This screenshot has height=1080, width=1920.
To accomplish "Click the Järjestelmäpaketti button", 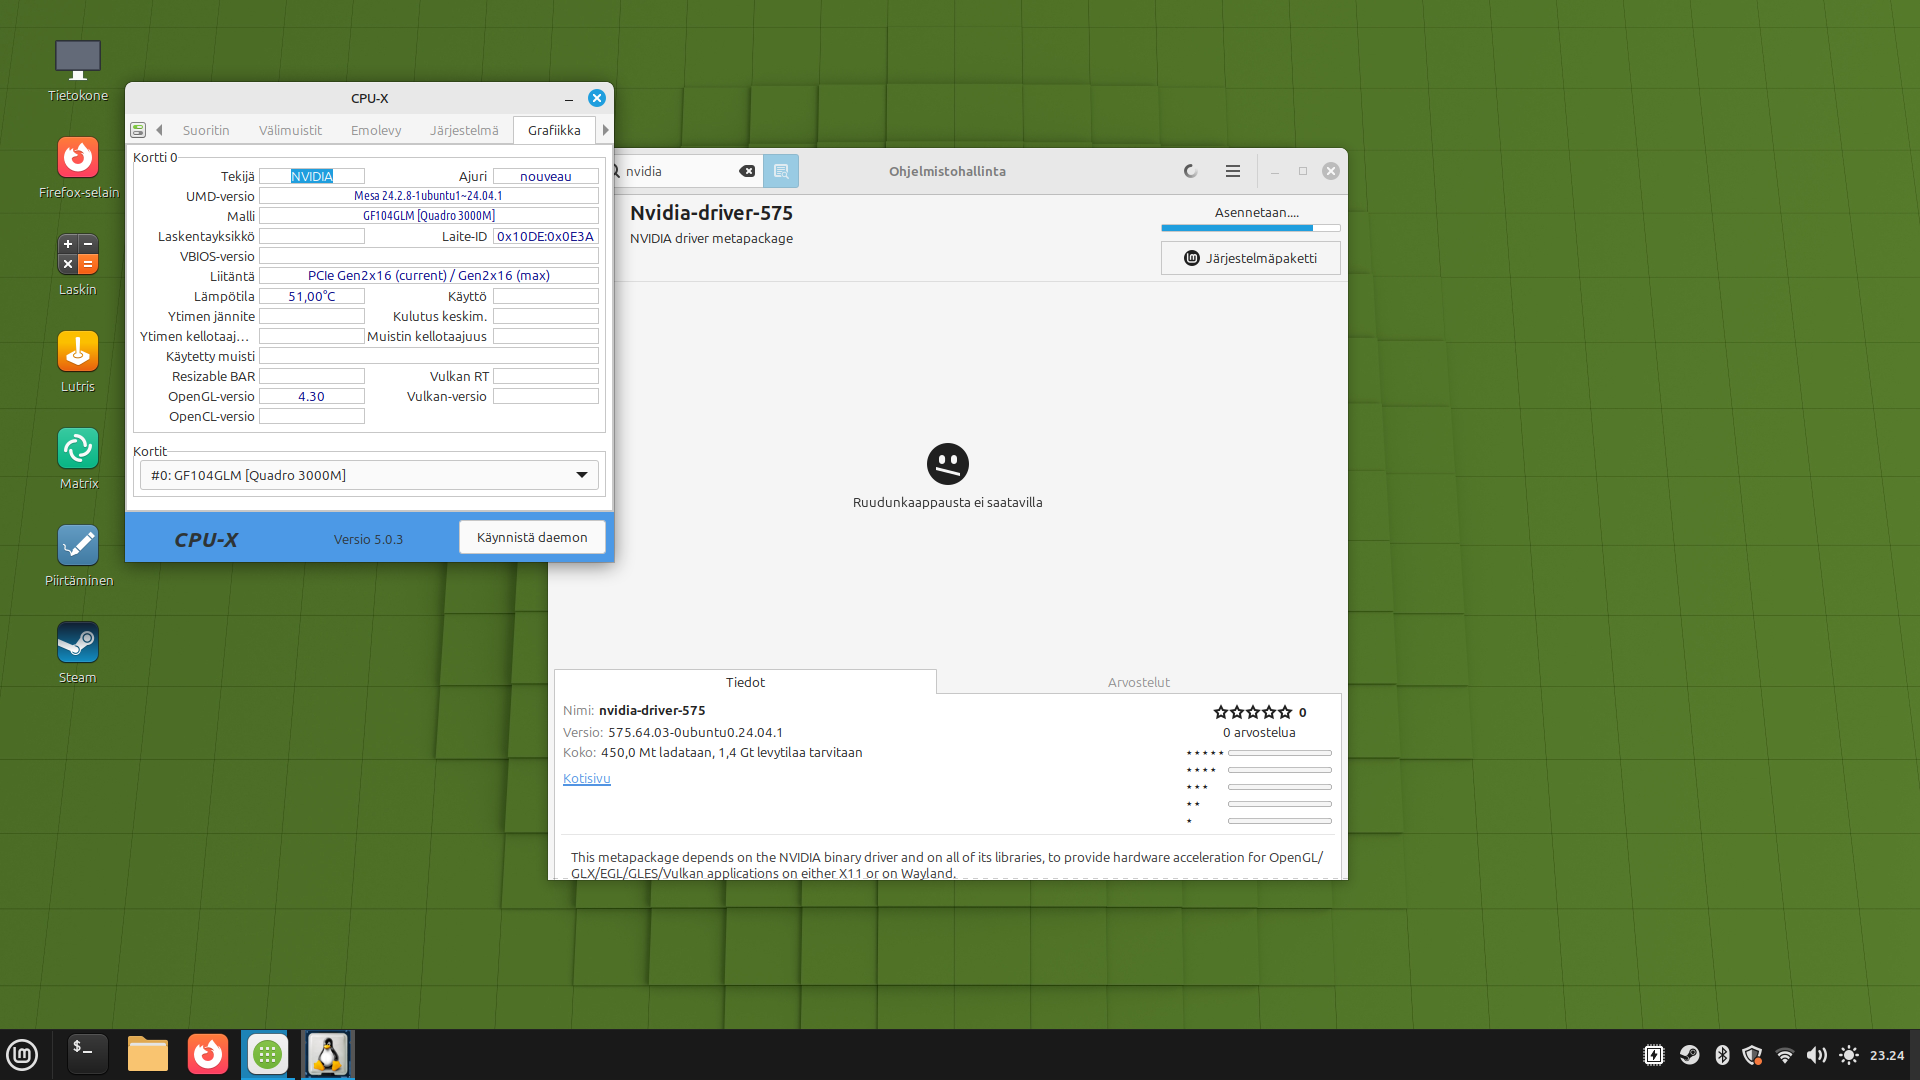I will click(x=1250, y=258).
